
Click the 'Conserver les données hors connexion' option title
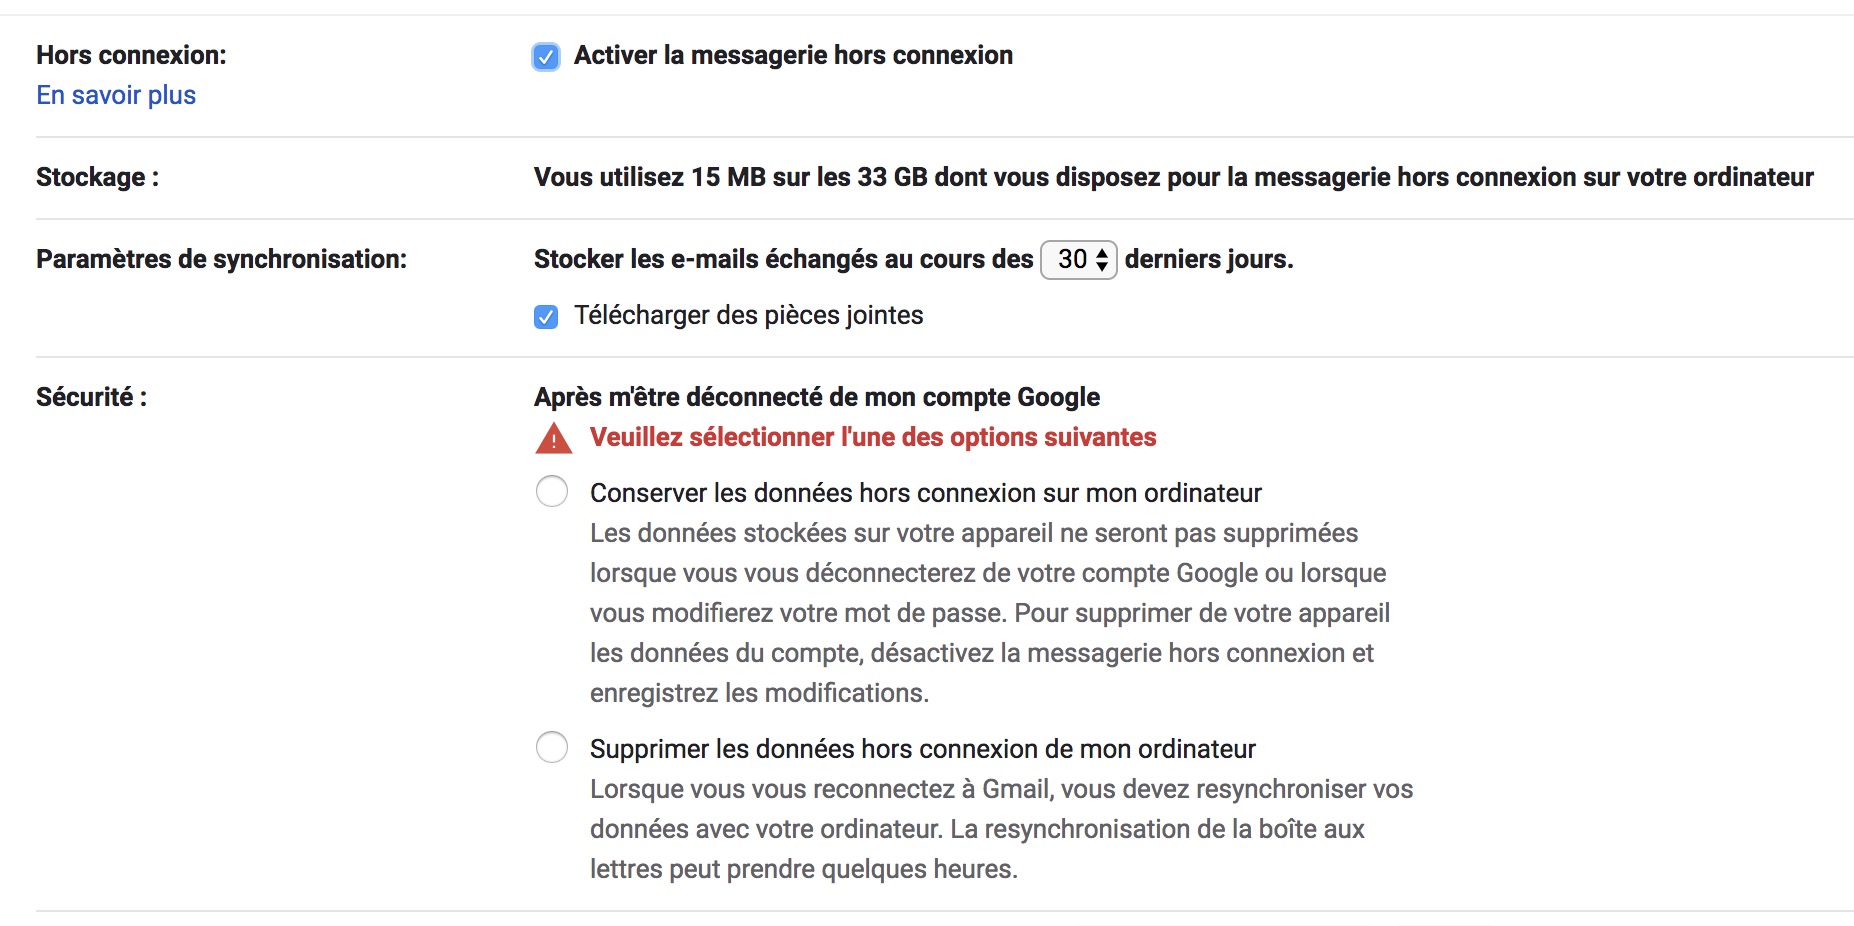click(925, 493)
